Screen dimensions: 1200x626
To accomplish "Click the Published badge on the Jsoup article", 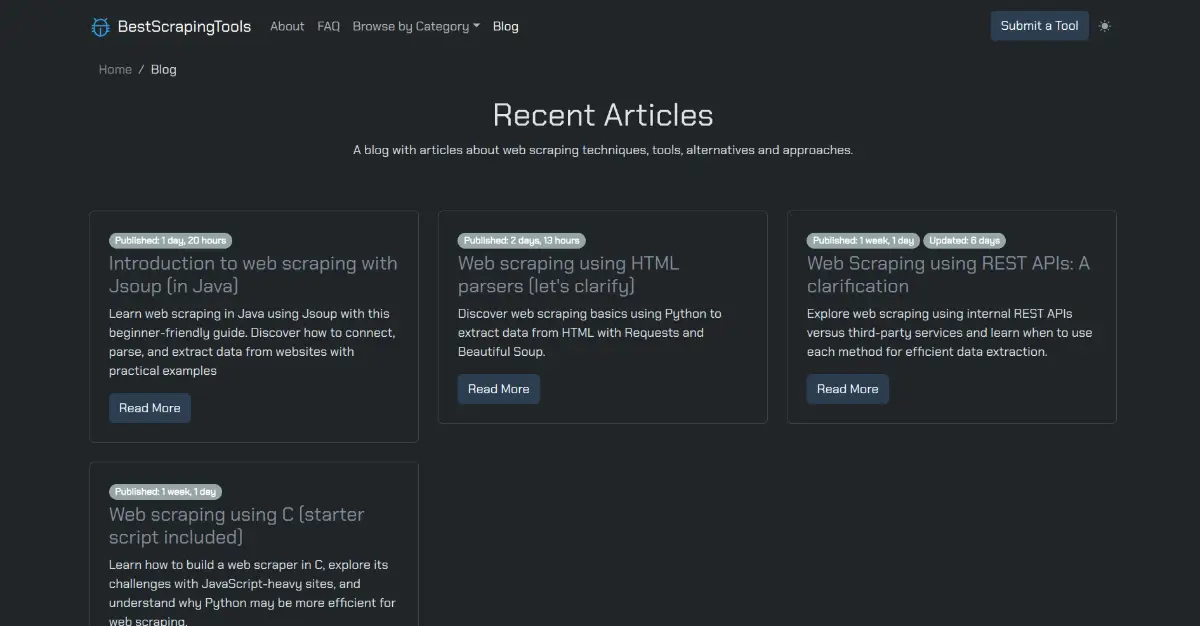I will (170, 240).
